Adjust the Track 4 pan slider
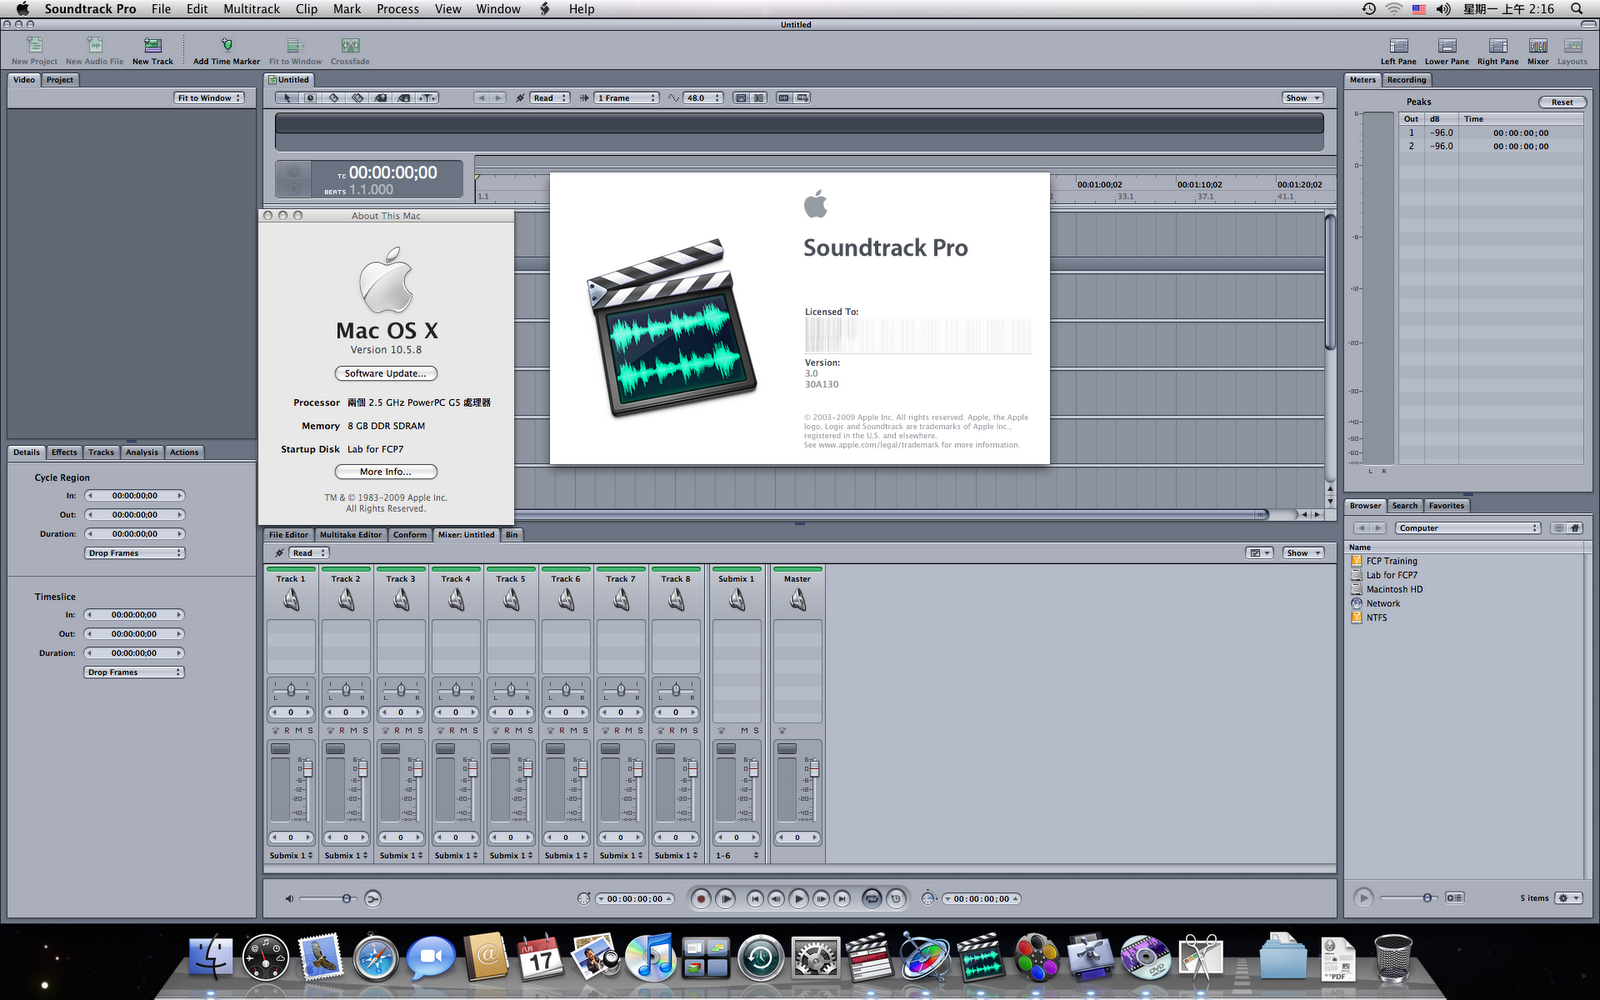Screen dimensions: 1600x1000 [x=456, y=690]
